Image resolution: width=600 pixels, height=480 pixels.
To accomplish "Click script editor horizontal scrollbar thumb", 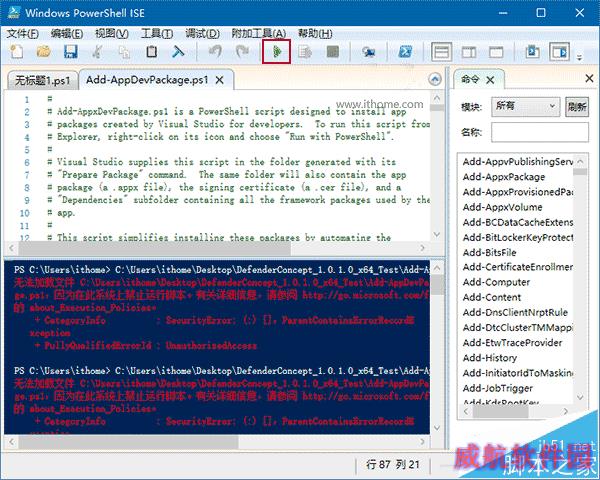I will [x=154, y=248].
